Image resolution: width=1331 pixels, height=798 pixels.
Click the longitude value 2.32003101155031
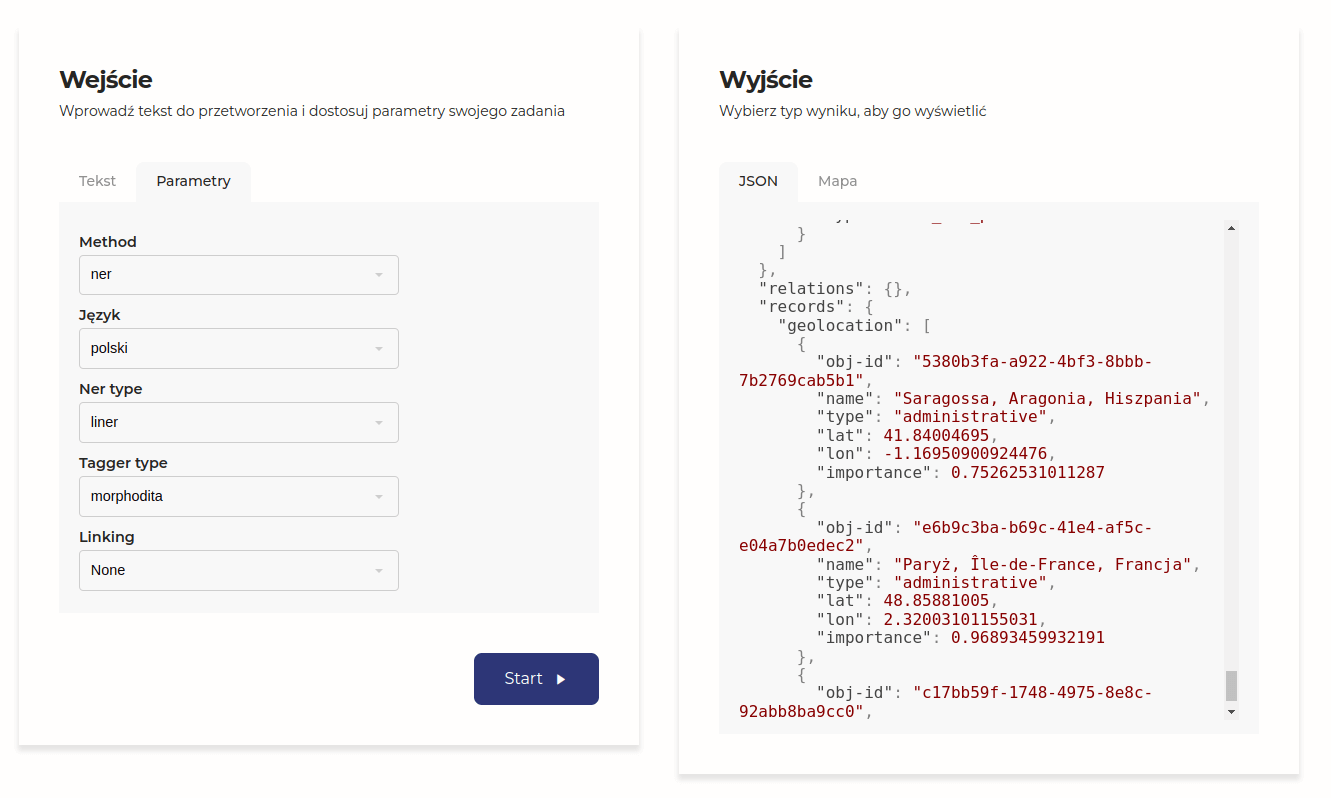coord(960,619)
